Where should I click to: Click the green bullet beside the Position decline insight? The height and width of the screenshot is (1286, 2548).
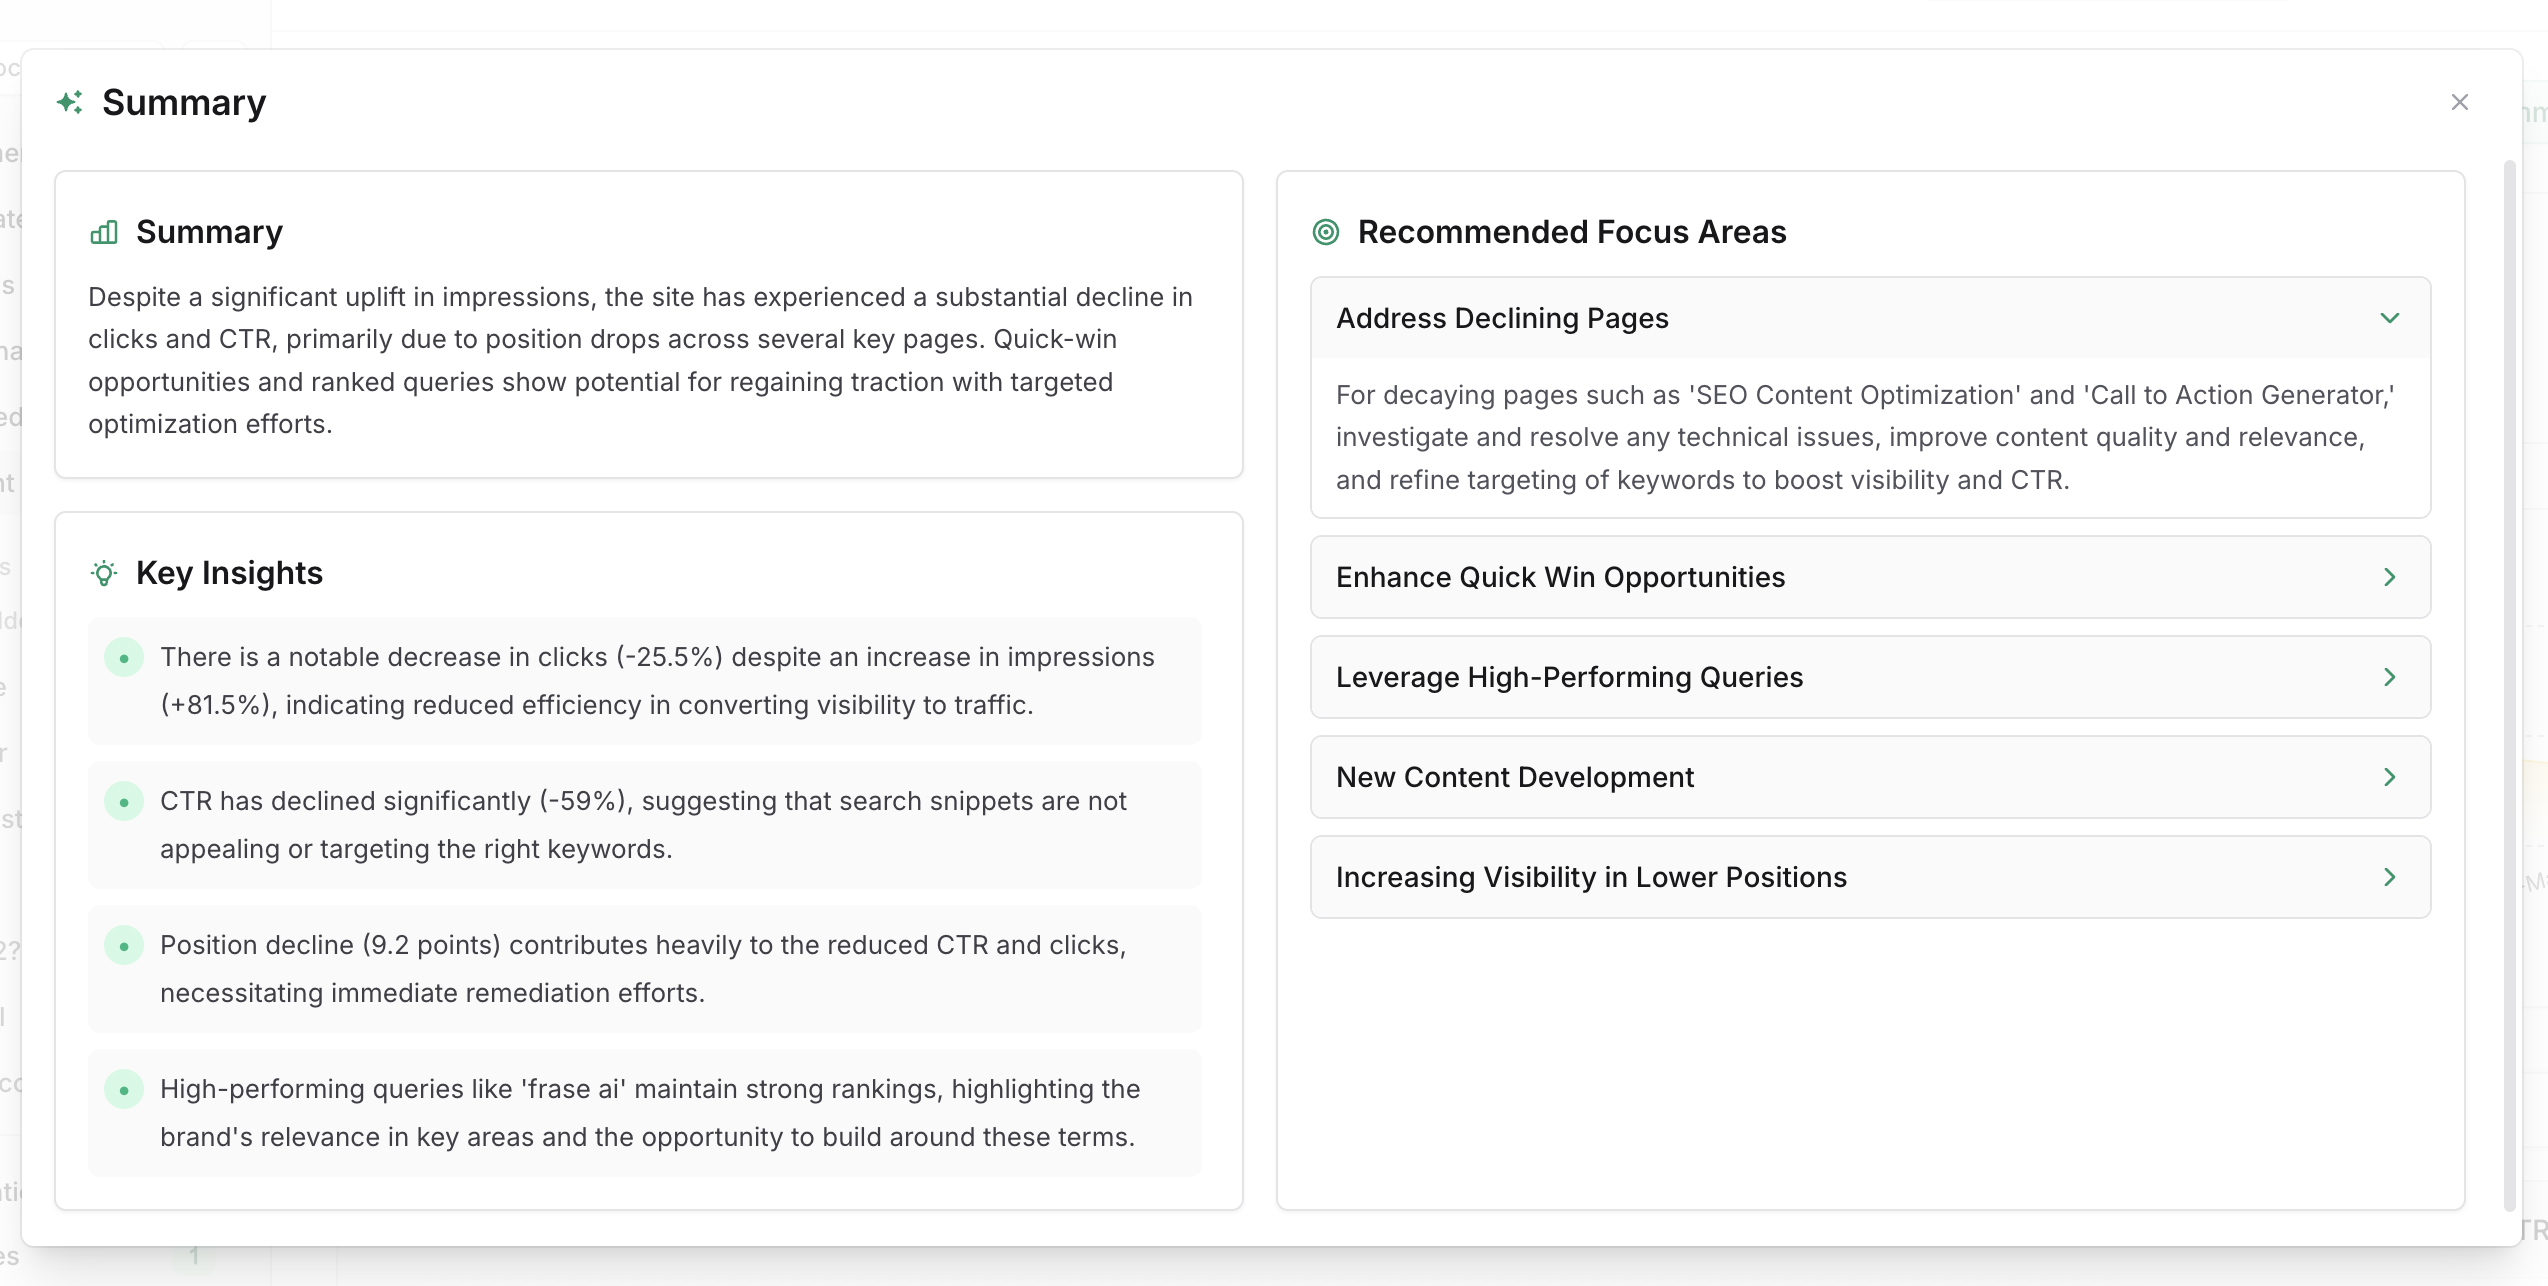point(124,946)
